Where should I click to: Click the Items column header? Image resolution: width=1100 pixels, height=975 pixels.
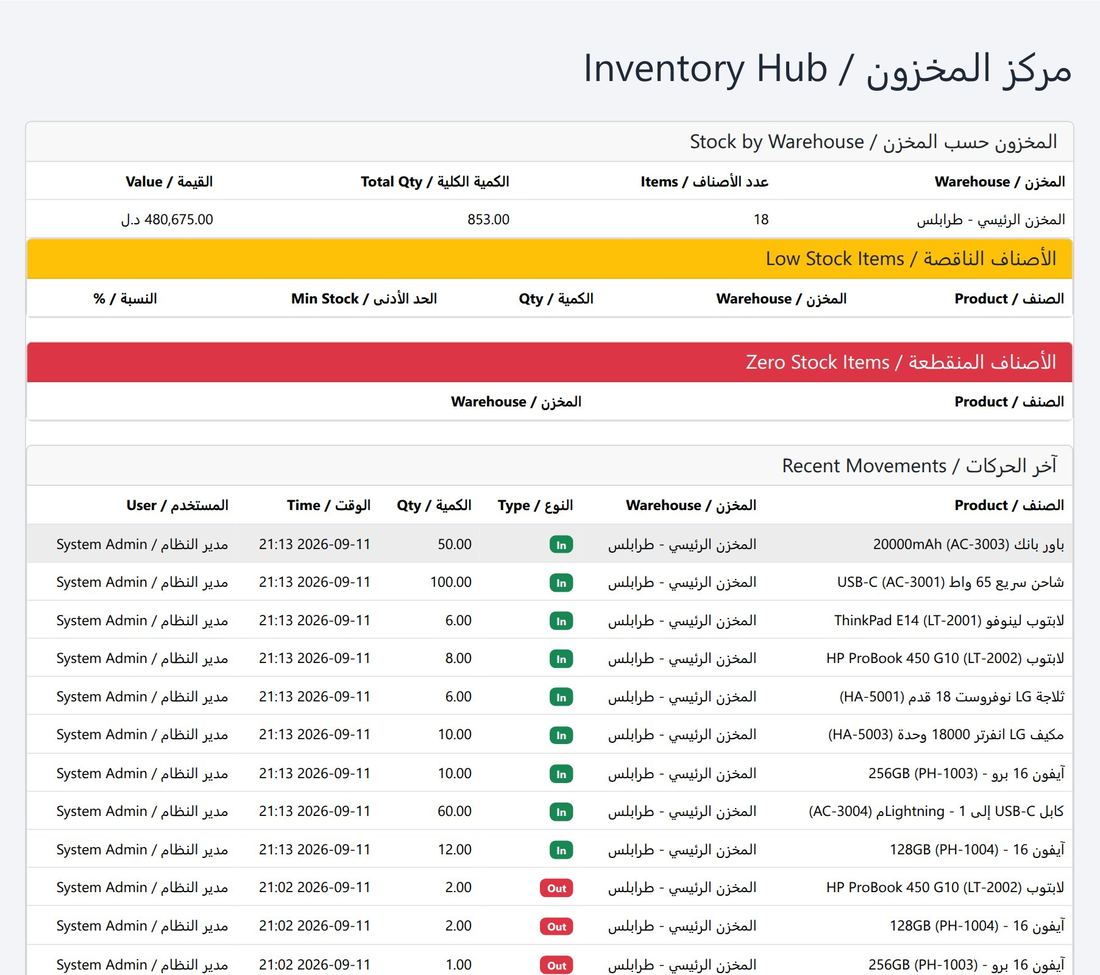(704, 182)
